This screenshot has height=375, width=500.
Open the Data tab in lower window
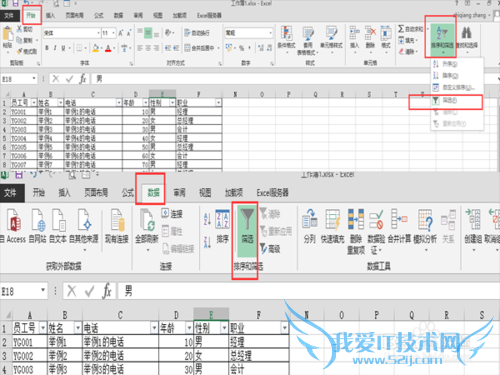pyautogui.click(x=153, y=192)
